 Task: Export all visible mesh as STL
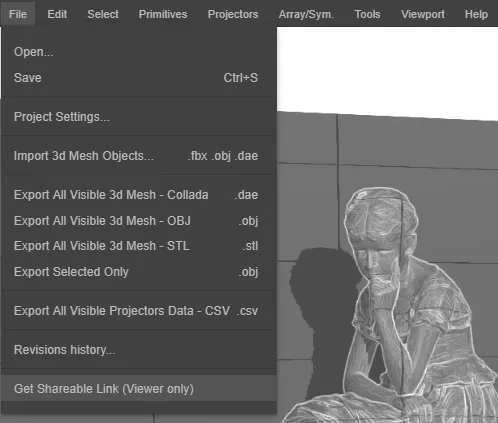coord(139,246)
